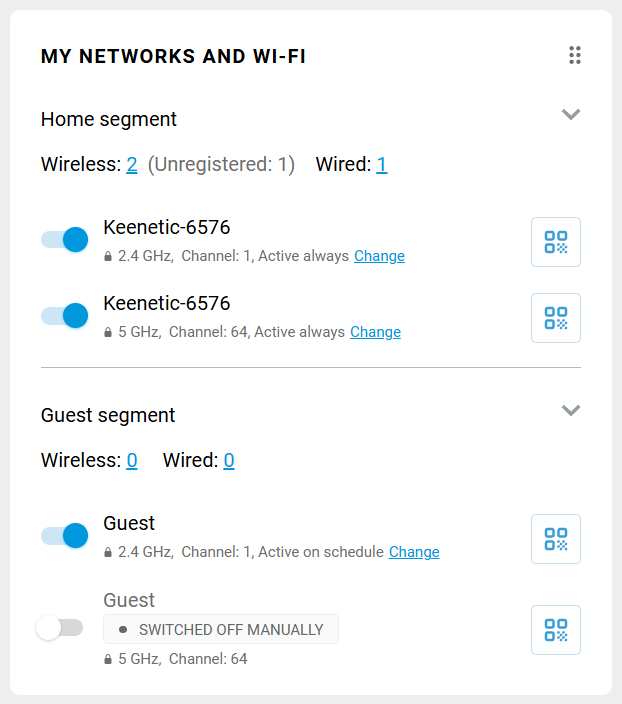
Task: Show QR code for Guest 2.4 GHz network
Action: pos(555,539)
